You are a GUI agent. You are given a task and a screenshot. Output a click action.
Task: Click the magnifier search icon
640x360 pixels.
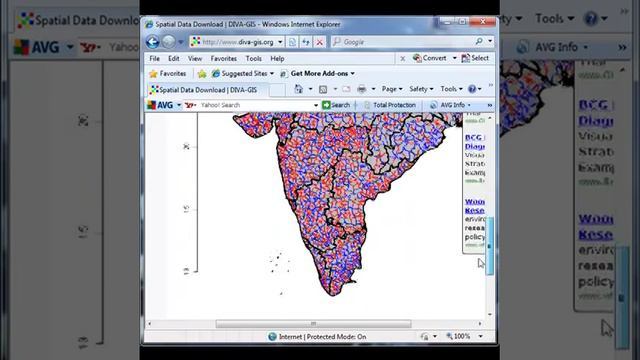pos(479,41)
